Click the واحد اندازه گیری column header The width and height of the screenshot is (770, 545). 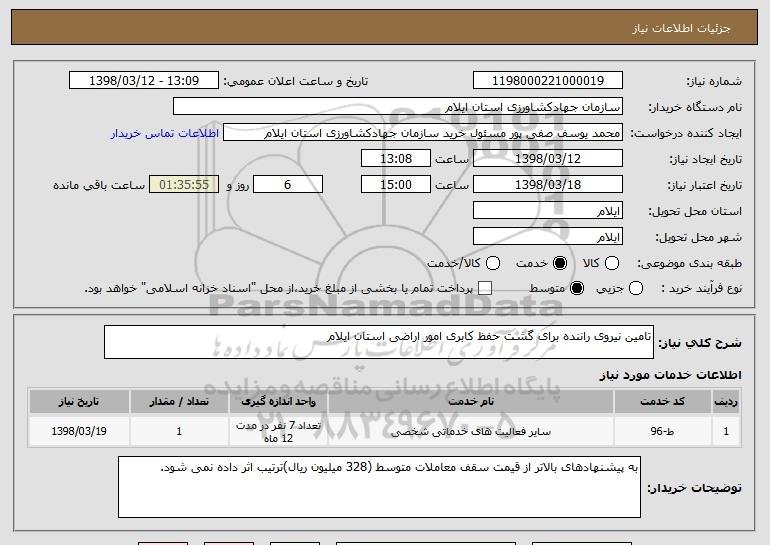278,402
